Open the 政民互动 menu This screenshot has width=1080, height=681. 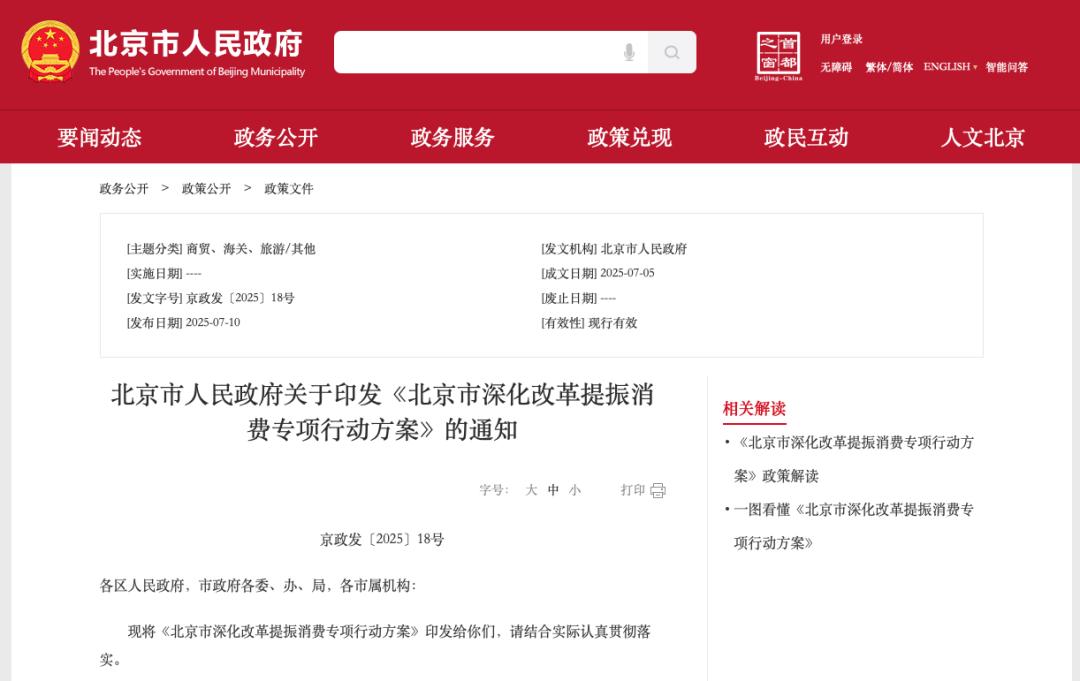point(806,138)
